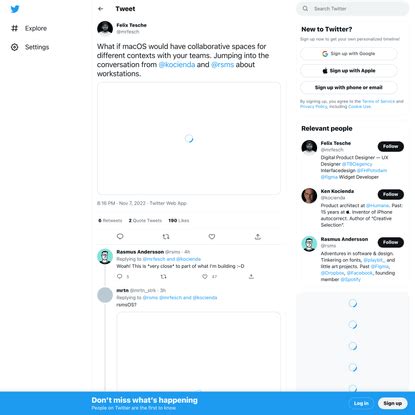Follow Rasmus Andersson
Screen dimensions: 415x415
pyautogui.click(x=391, y=242)
